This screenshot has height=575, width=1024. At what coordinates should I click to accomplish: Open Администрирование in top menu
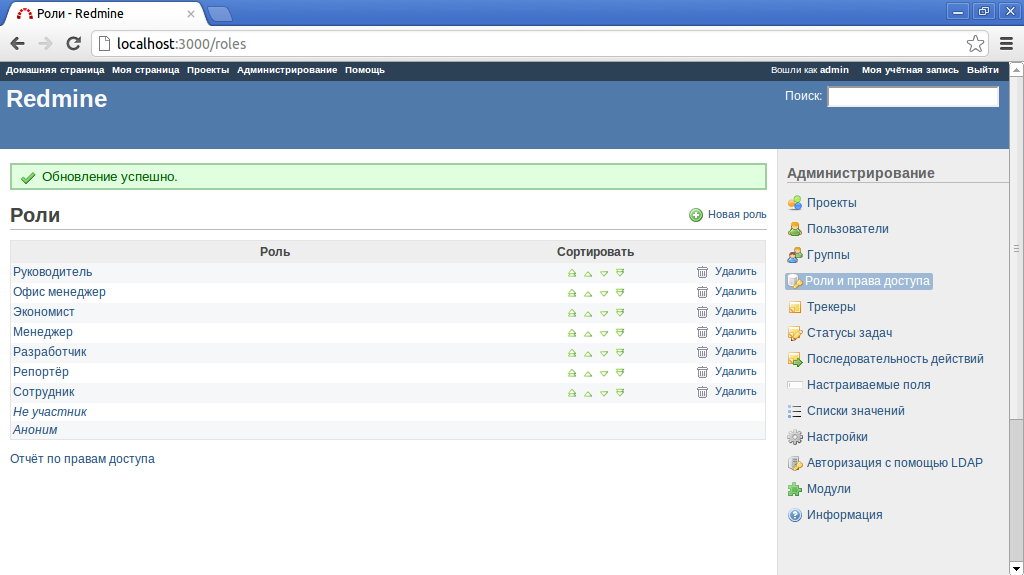(287, 70)
